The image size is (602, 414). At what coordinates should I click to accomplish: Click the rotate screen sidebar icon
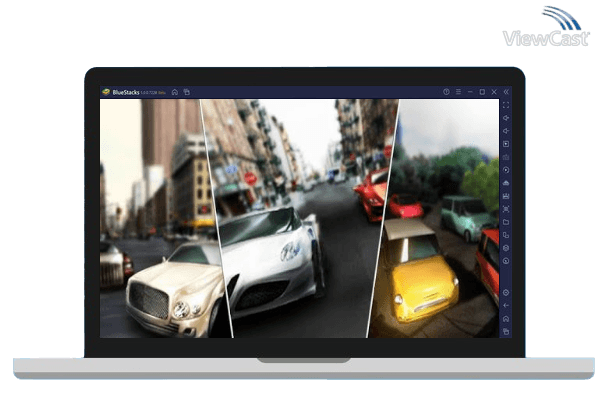(506, 235)
